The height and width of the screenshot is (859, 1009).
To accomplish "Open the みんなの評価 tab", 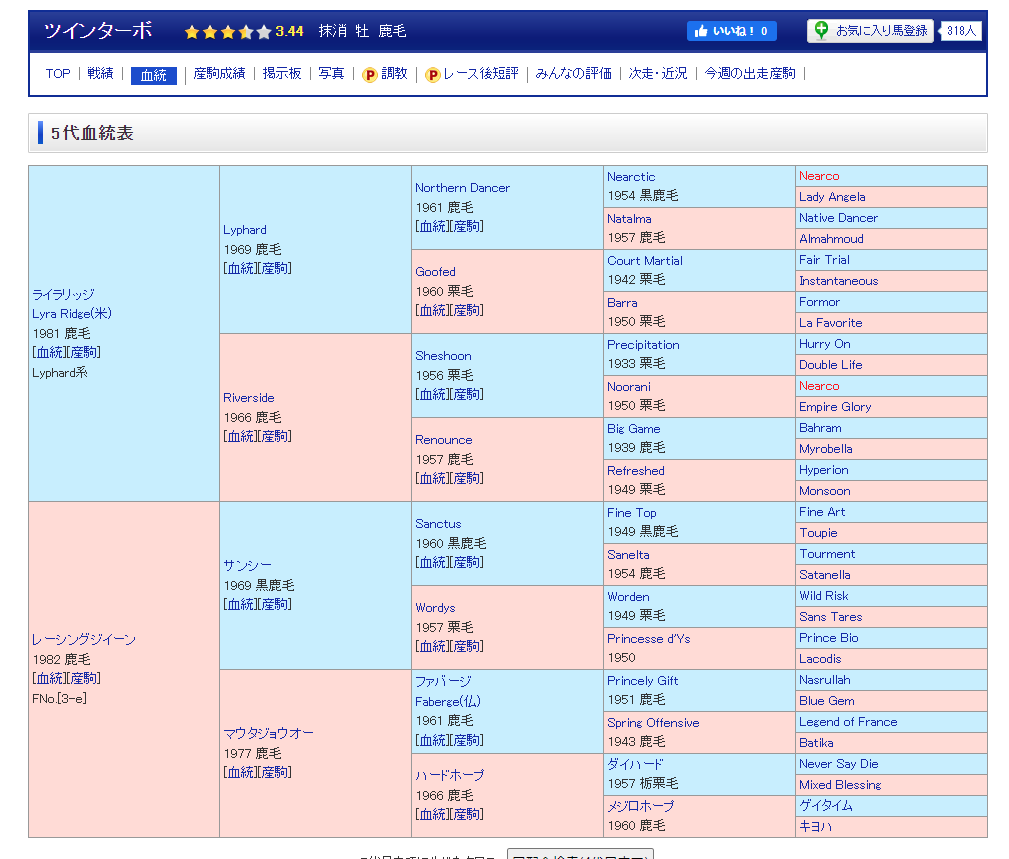I will pyautogui.click(x=573, y=74).
